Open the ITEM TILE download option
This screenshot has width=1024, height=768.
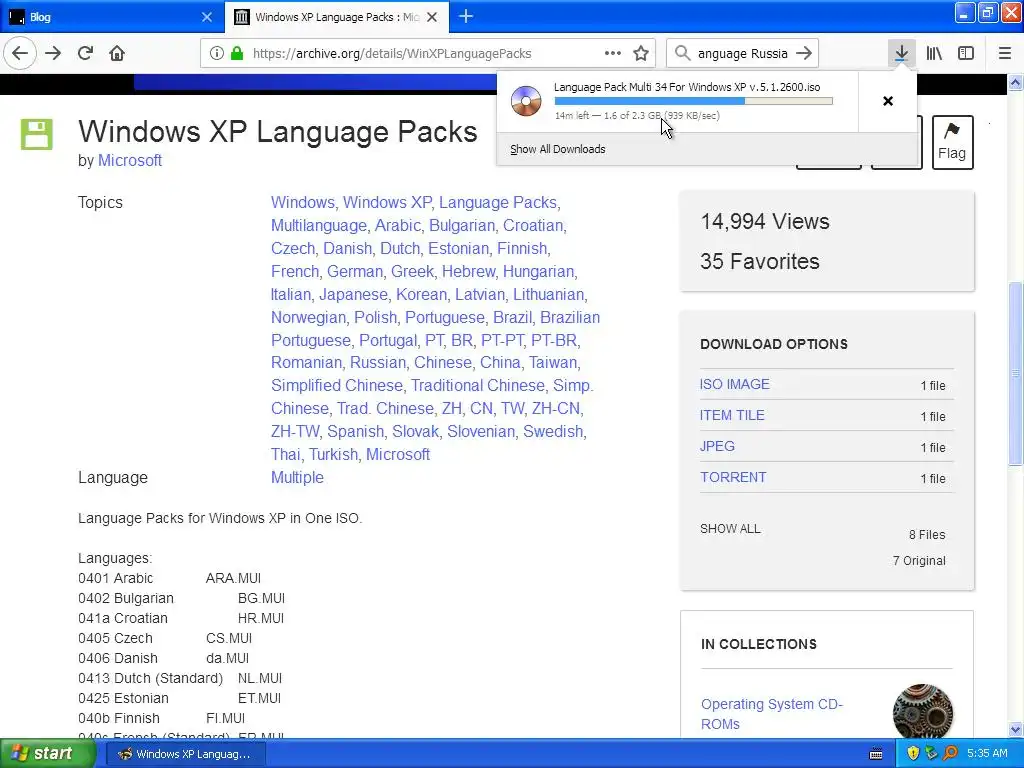tap(732, 415)
